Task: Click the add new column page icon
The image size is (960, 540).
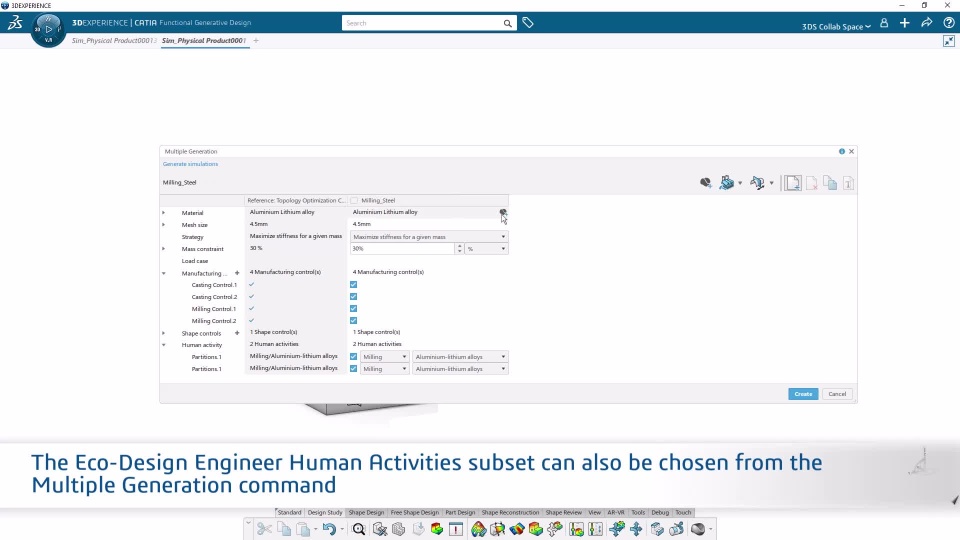Action: point(793,183)
